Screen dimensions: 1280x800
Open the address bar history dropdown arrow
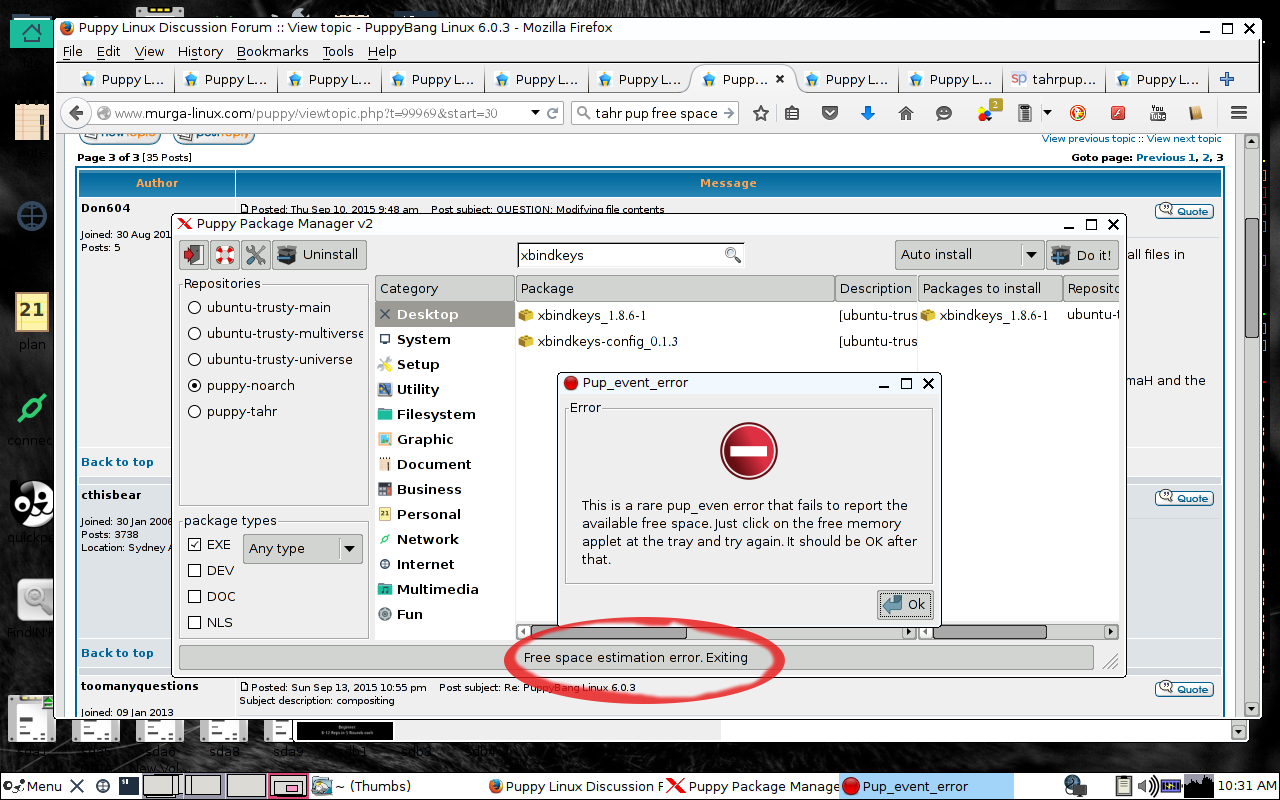(536, 113)
